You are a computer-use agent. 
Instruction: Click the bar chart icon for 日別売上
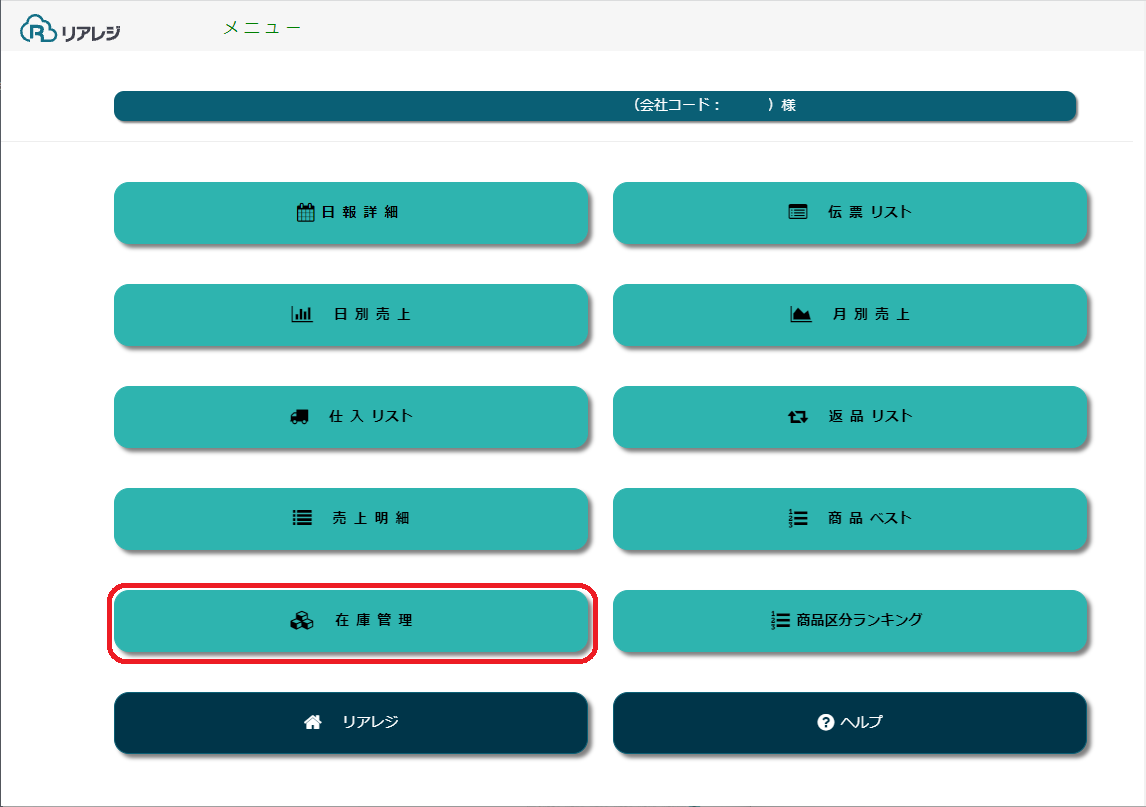tap(302, 314)
